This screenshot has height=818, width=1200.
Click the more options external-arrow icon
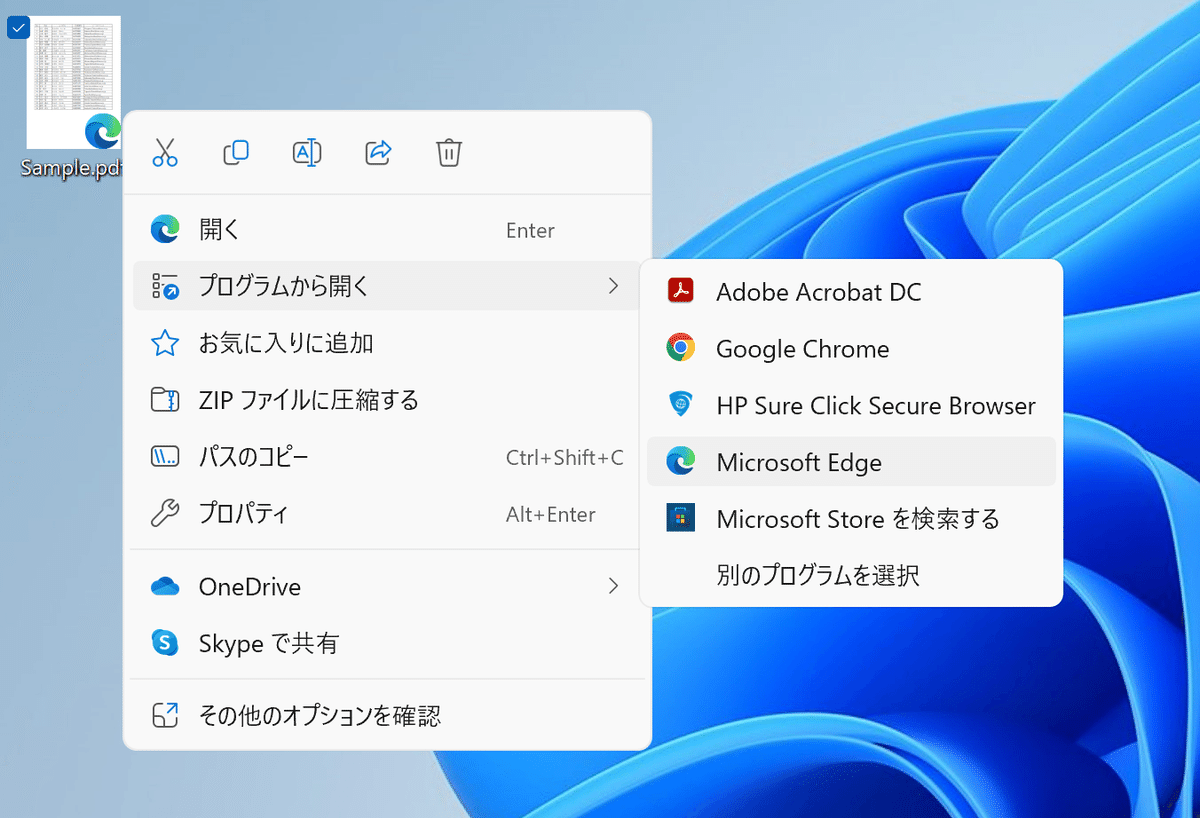point(165,715)
